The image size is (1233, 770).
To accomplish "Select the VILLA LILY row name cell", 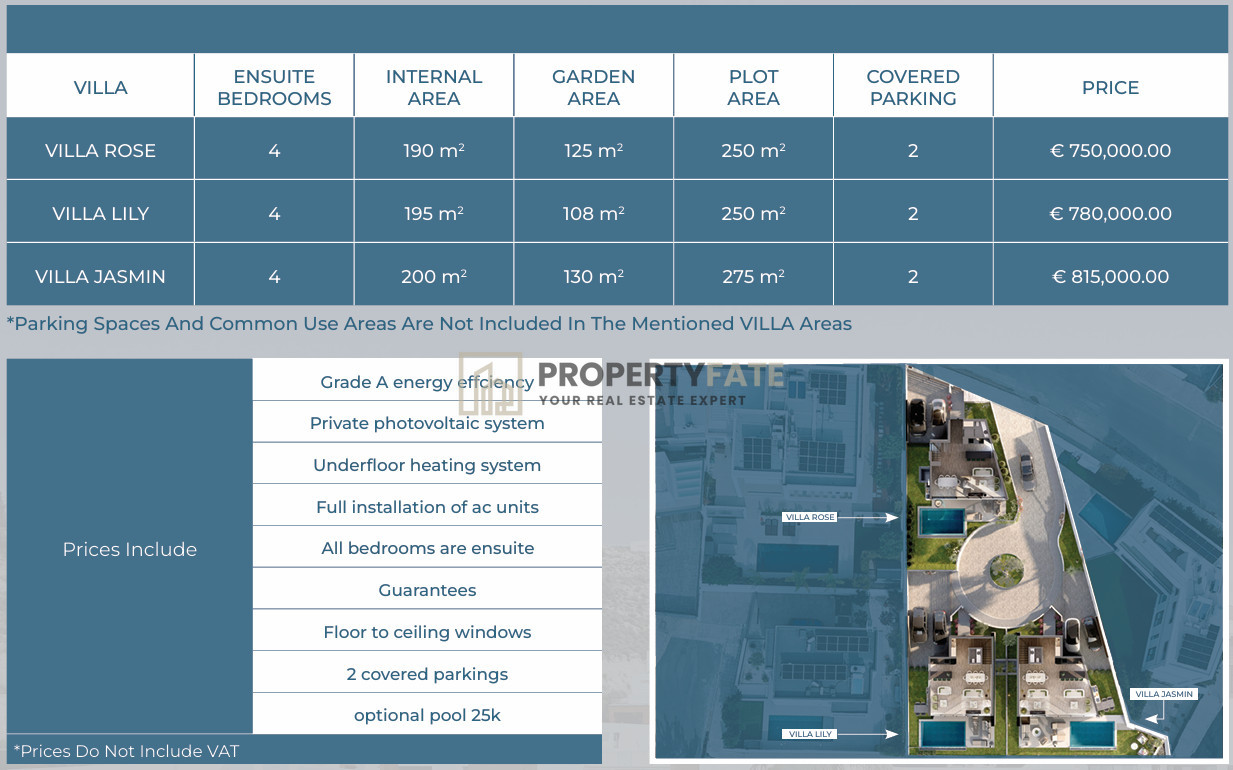I will pos(100,213).
